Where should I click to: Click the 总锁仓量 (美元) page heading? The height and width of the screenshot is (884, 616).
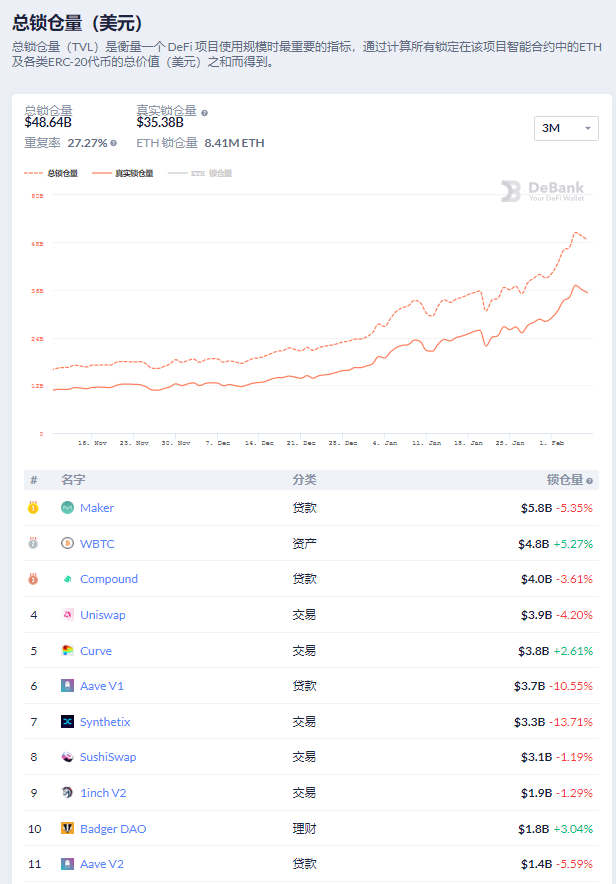(x=78, y=23)
